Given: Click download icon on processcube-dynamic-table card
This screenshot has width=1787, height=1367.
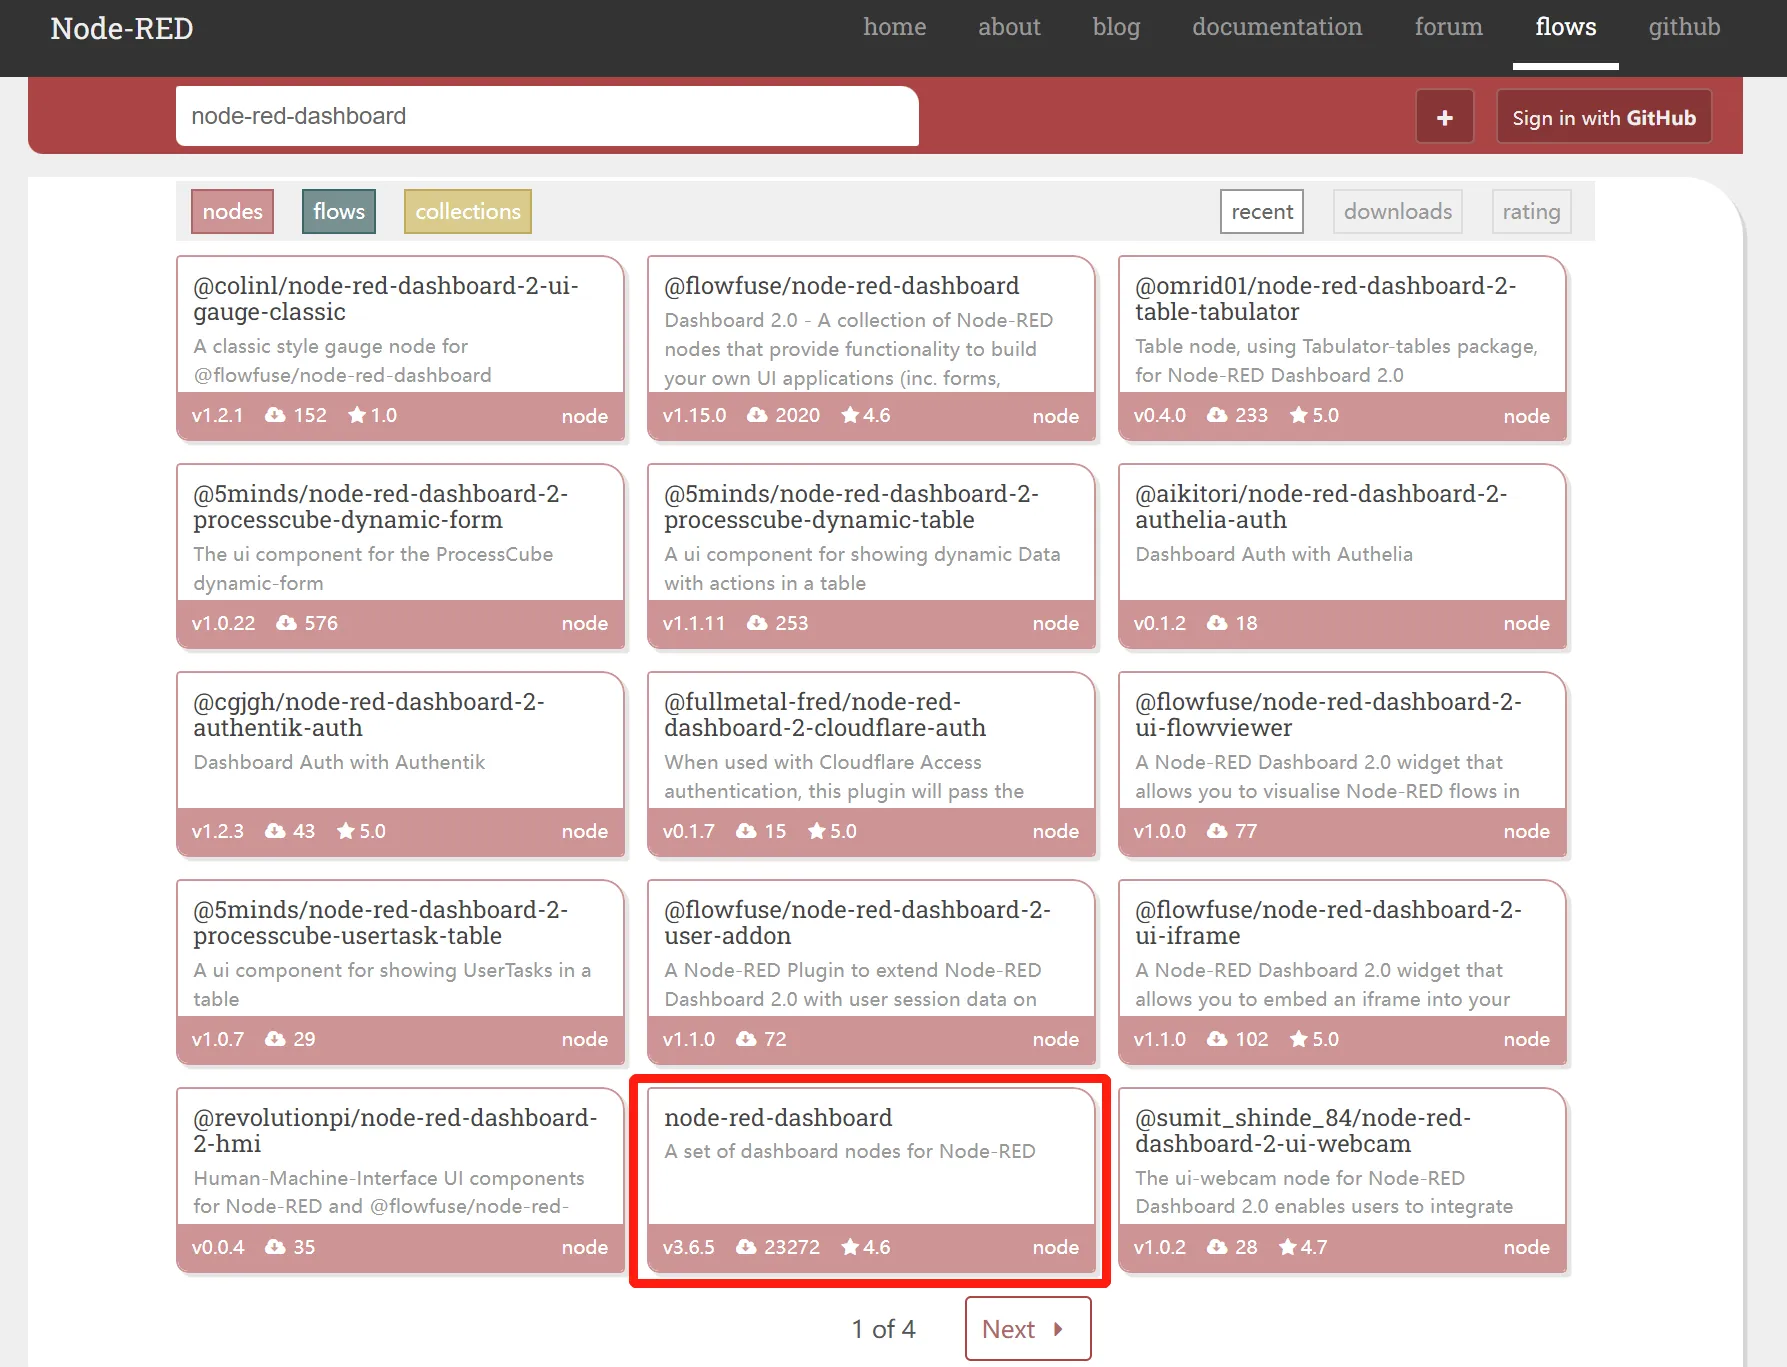Looking at the screenshot, I should (x=757, y=623).
